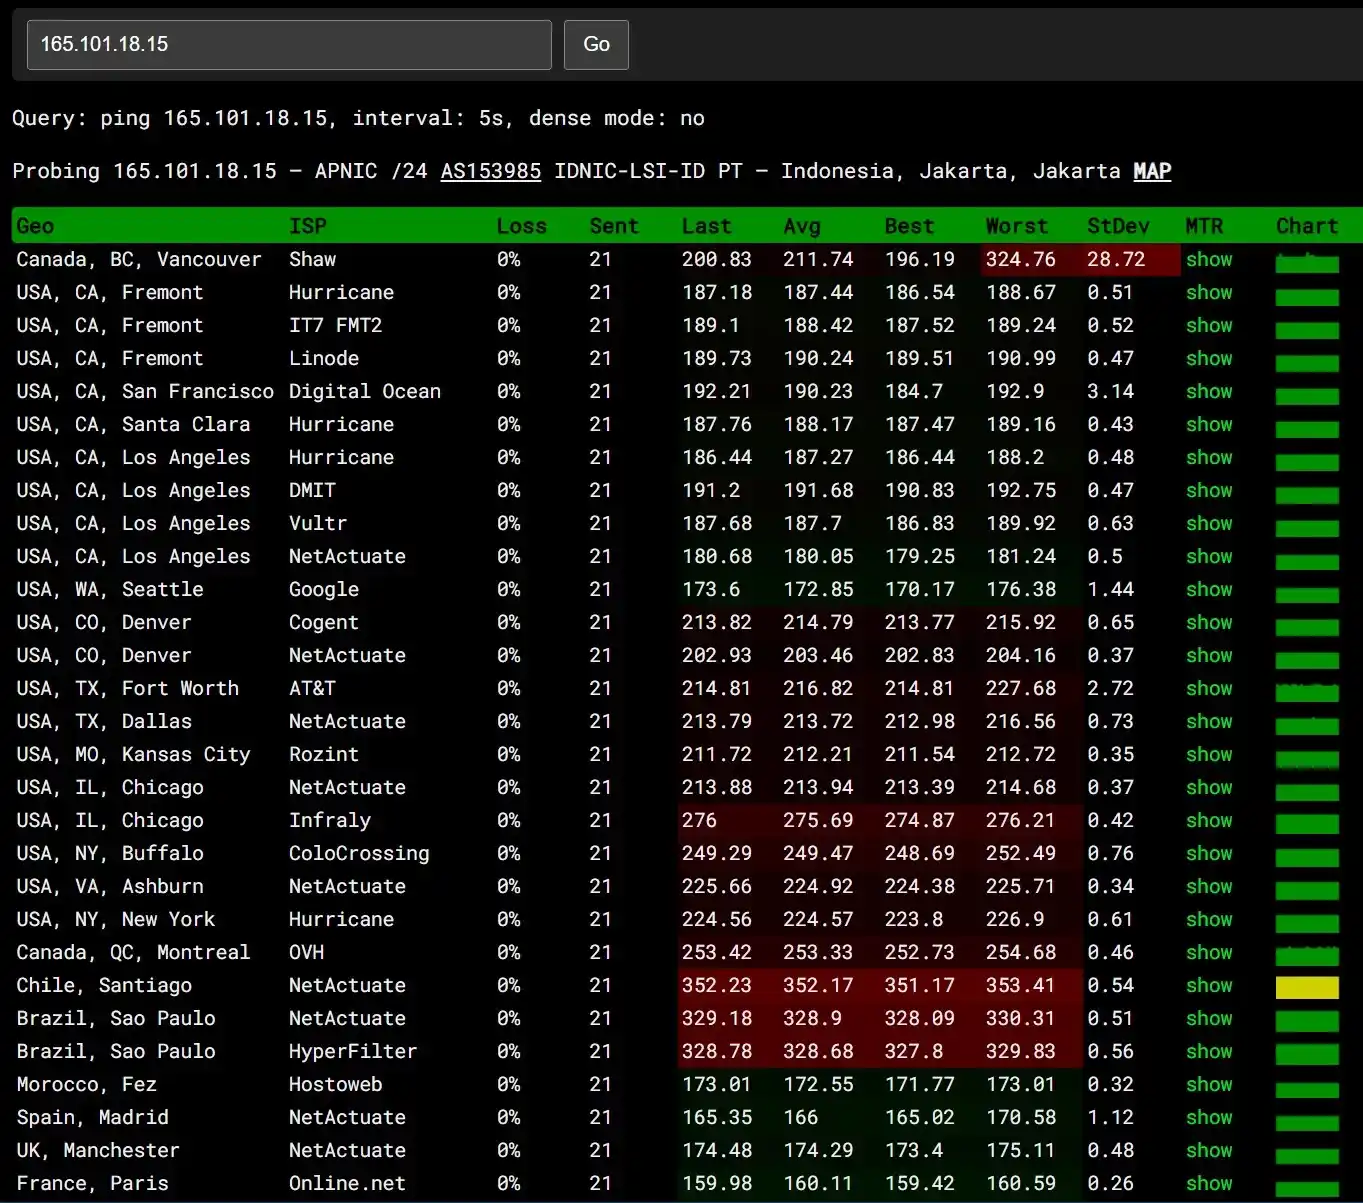Image resolution: width=1363 pixels, height=1203 pixels.
Task: Show MTR for Canada, BC, Vancouver Shaw
Action: point(1209,259)
